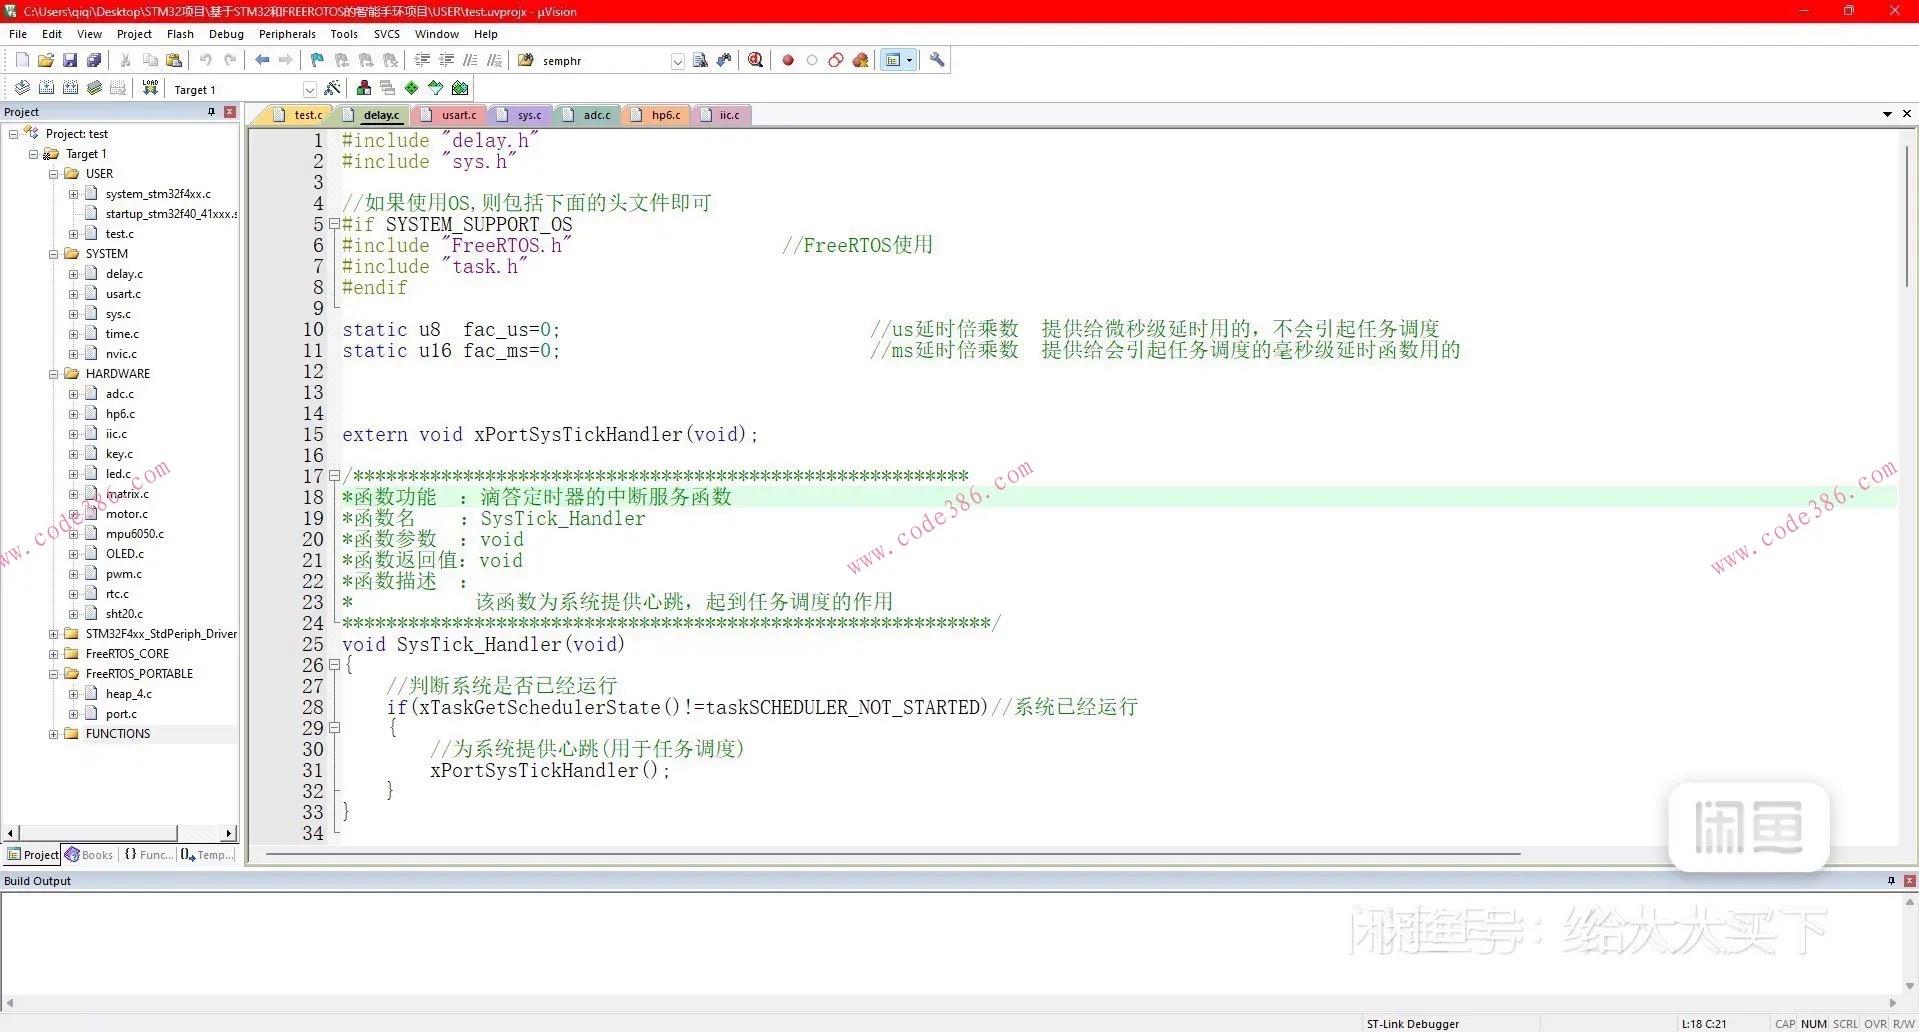Open the Peripherals menu
Viewport: 1919px width, 1032px height.
(287, 34)
